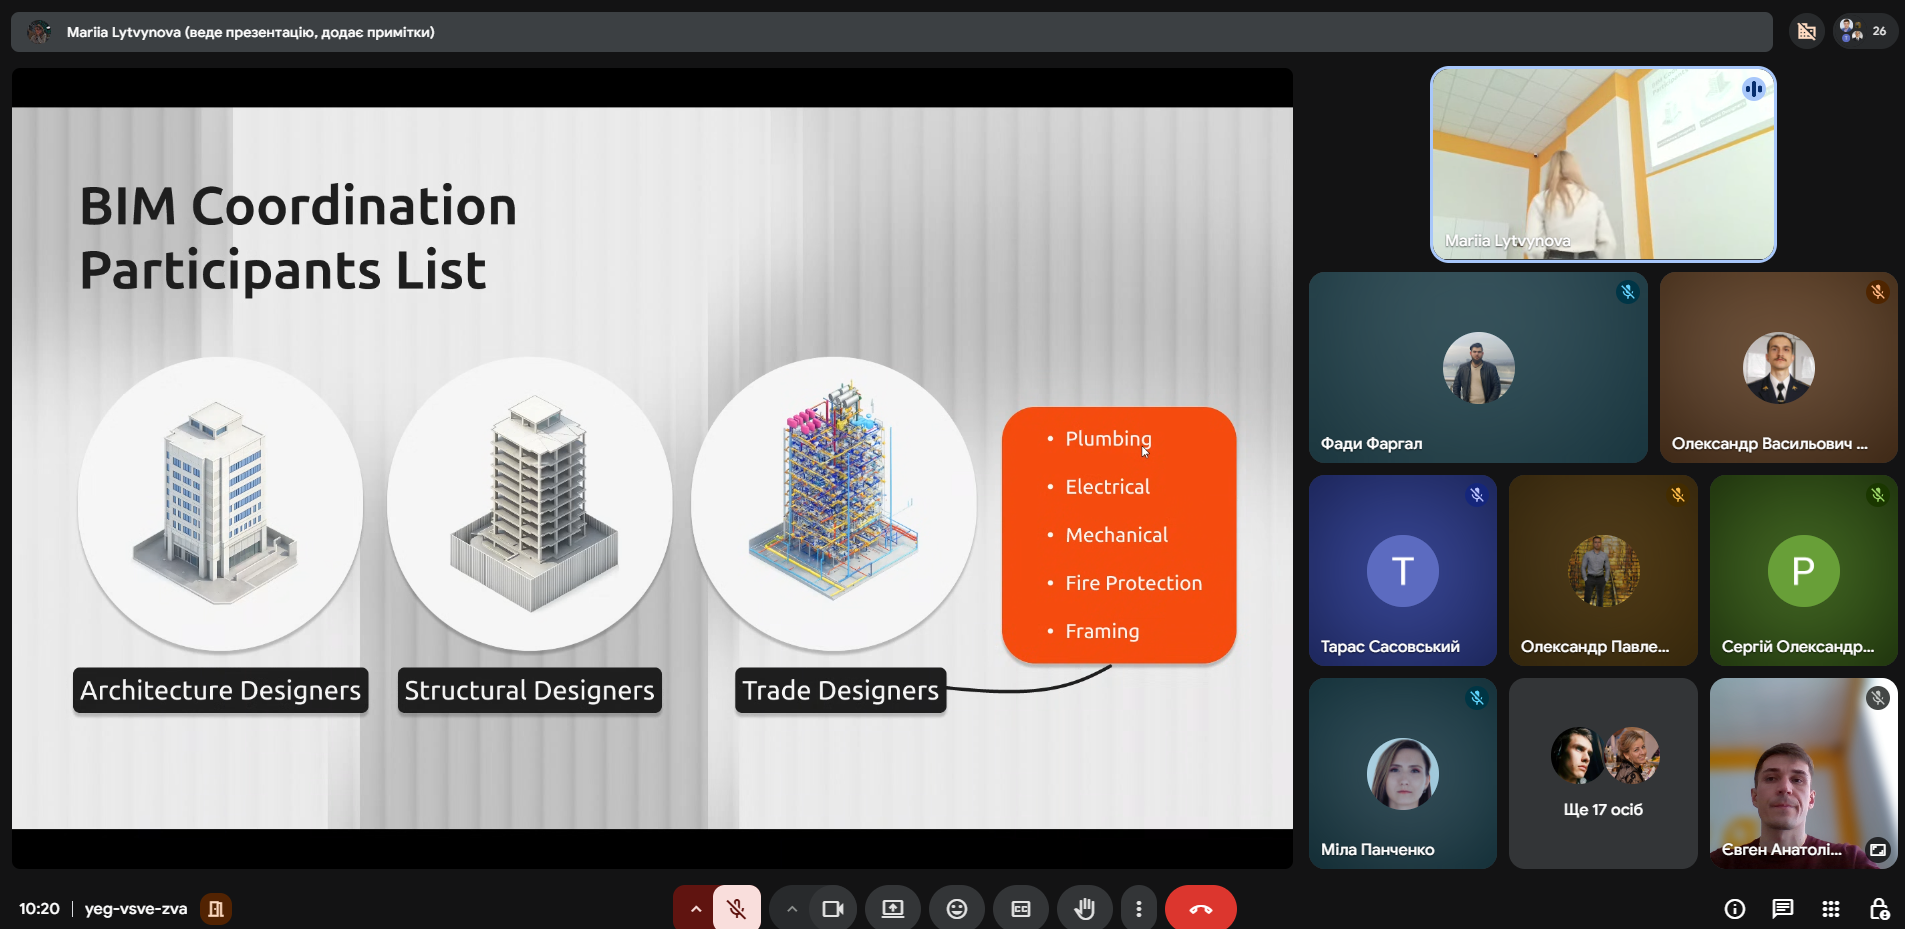The height and width of the screenshot is (929, 1905).
Task: Expand video settings chevron beside camera
Action: (791, 909)
